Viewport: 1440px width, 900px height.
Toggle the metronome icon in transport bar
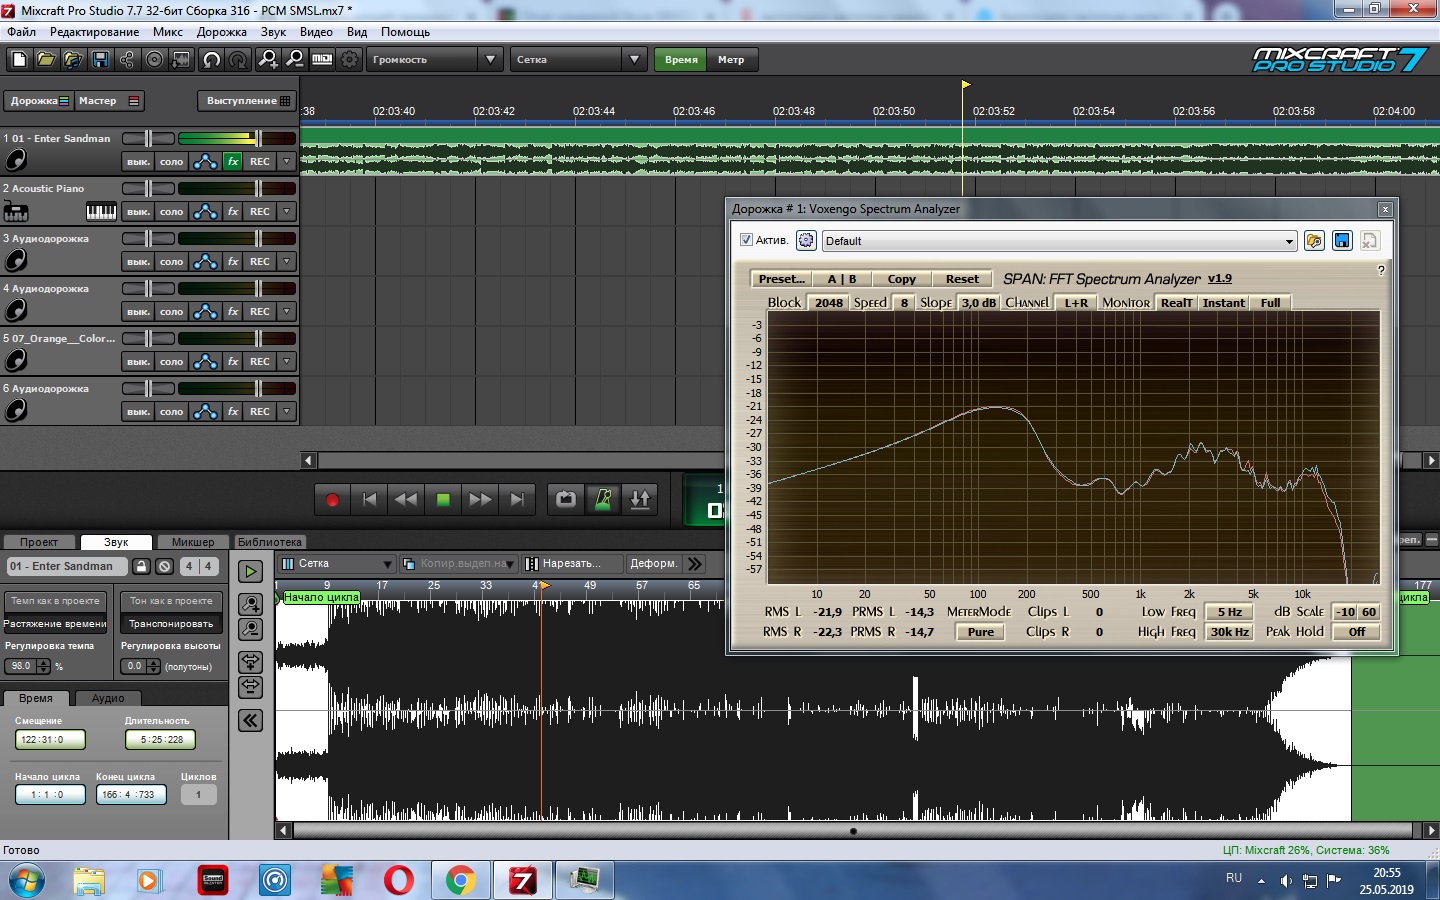pyautogui.click(x=603, y=499)
